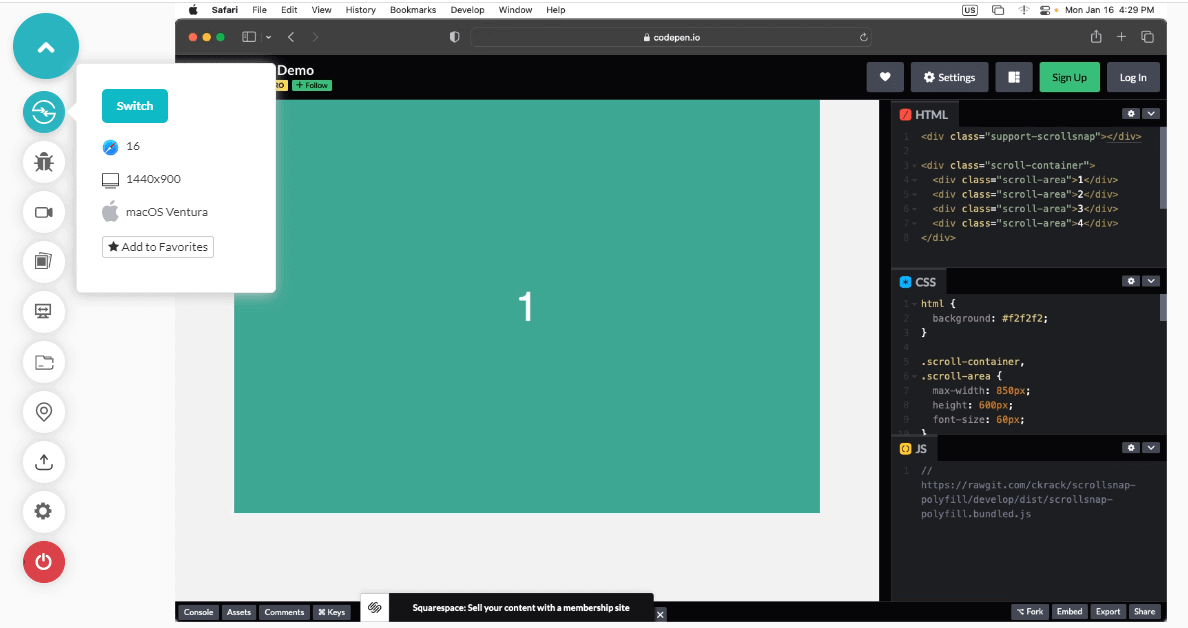Image resolution: width=1188 pixels, height=628 pixels.
Task: Open the Help menu
Action: (555, 10)
